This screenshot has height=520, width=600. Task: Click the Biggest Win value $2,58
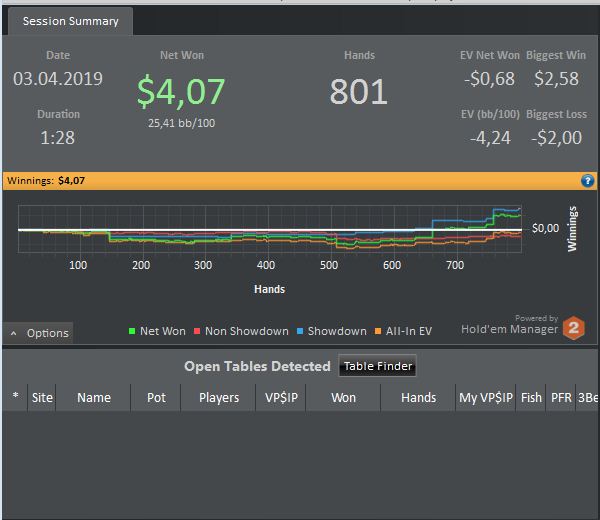point(556,79)
